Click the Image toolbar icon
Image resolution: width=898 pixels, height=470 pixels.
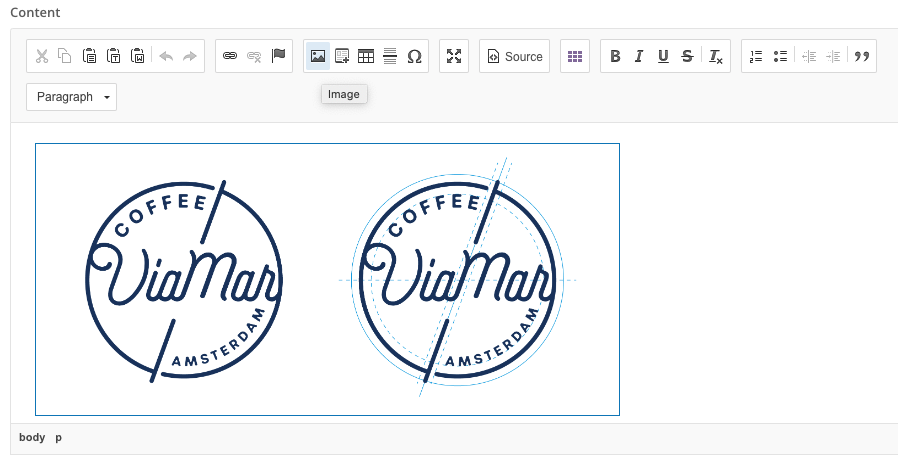pos(318,56)
